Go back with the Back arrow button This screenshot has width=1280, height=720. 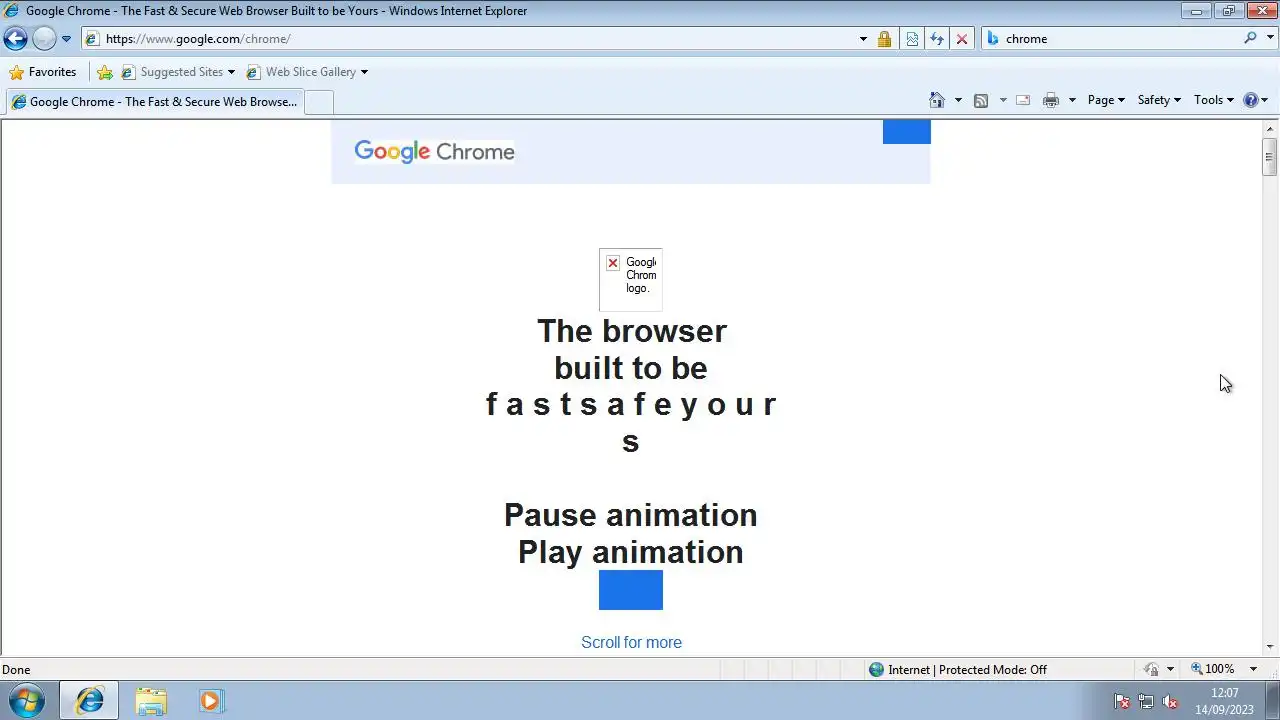click(x=15, y=39)
